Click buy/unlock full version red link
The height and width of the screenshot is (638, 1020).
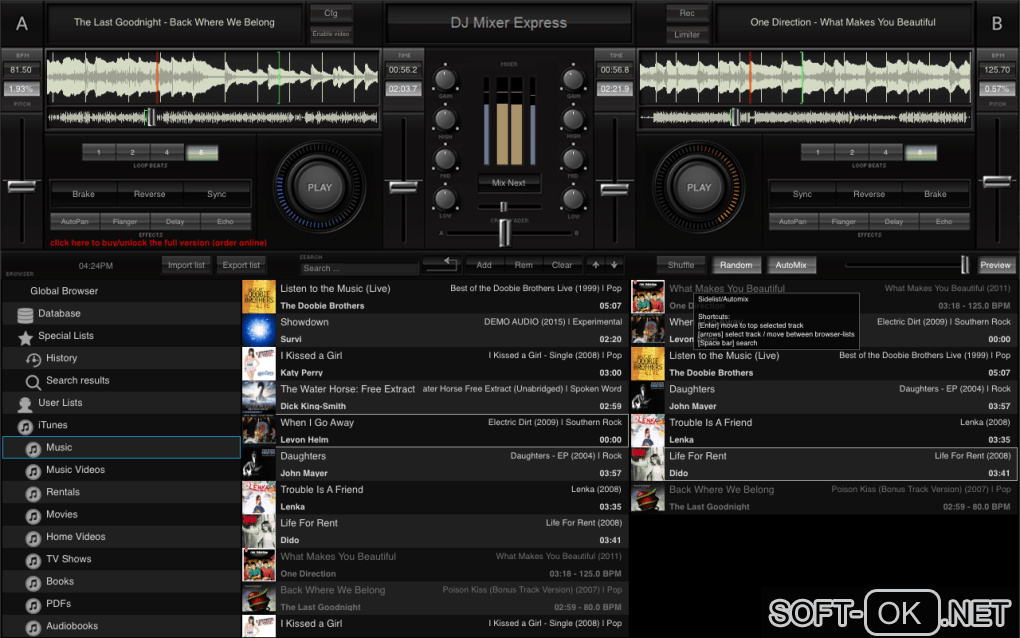click(159, 243)
